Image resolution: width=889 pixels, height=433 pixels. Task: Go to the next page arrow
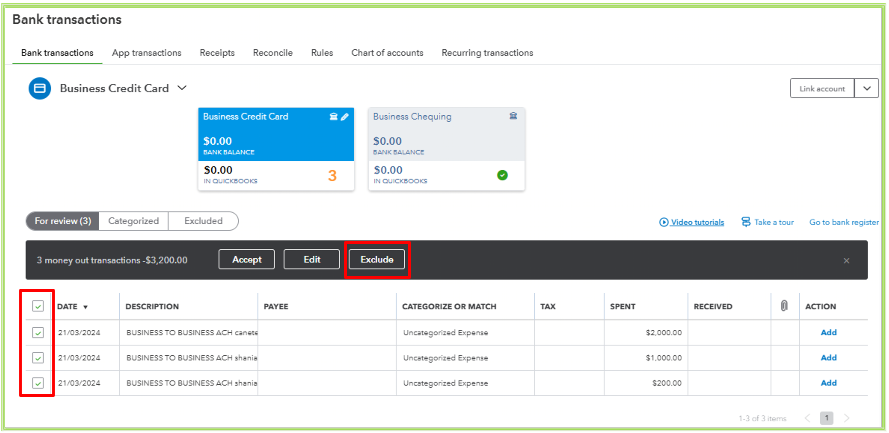(846, 418)
